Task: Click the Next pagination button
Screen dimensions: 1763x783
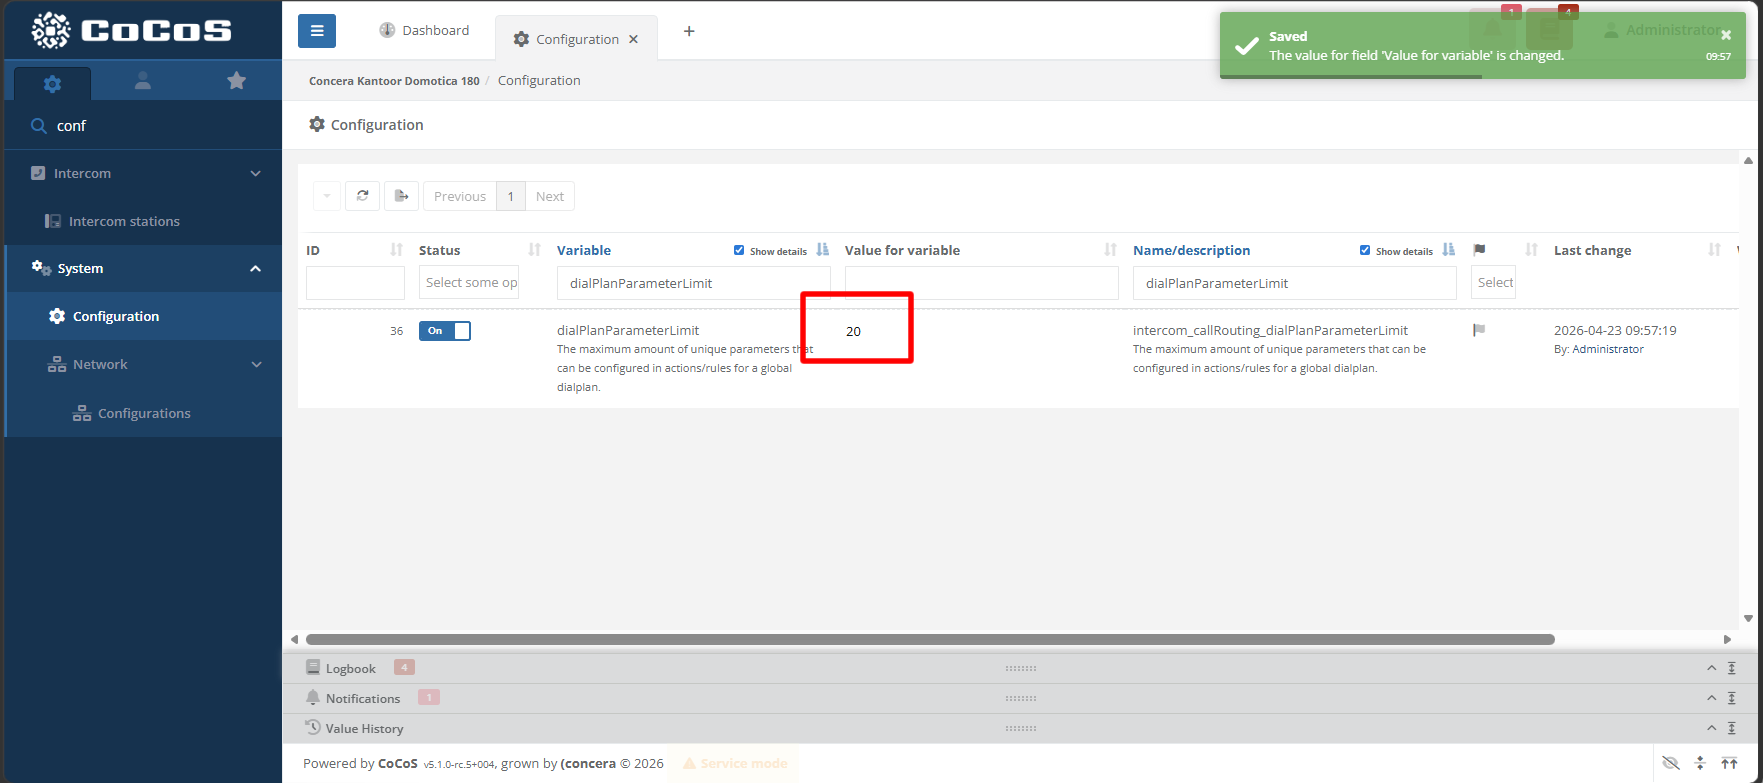Action: click(x=549, y=196)
